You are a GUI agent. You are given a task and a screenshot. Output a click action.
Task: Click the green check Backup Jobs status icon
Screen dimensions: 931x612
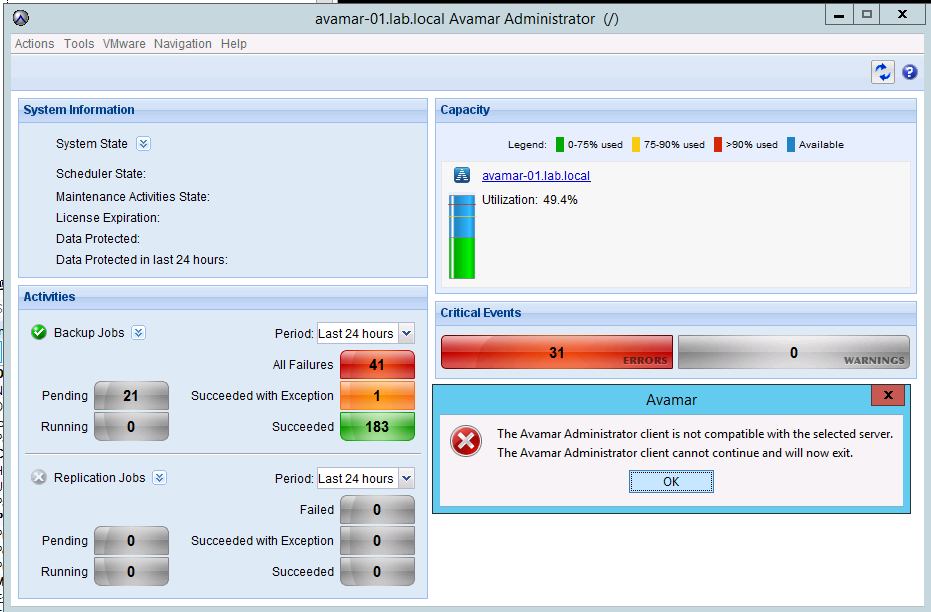click(39, 333)
